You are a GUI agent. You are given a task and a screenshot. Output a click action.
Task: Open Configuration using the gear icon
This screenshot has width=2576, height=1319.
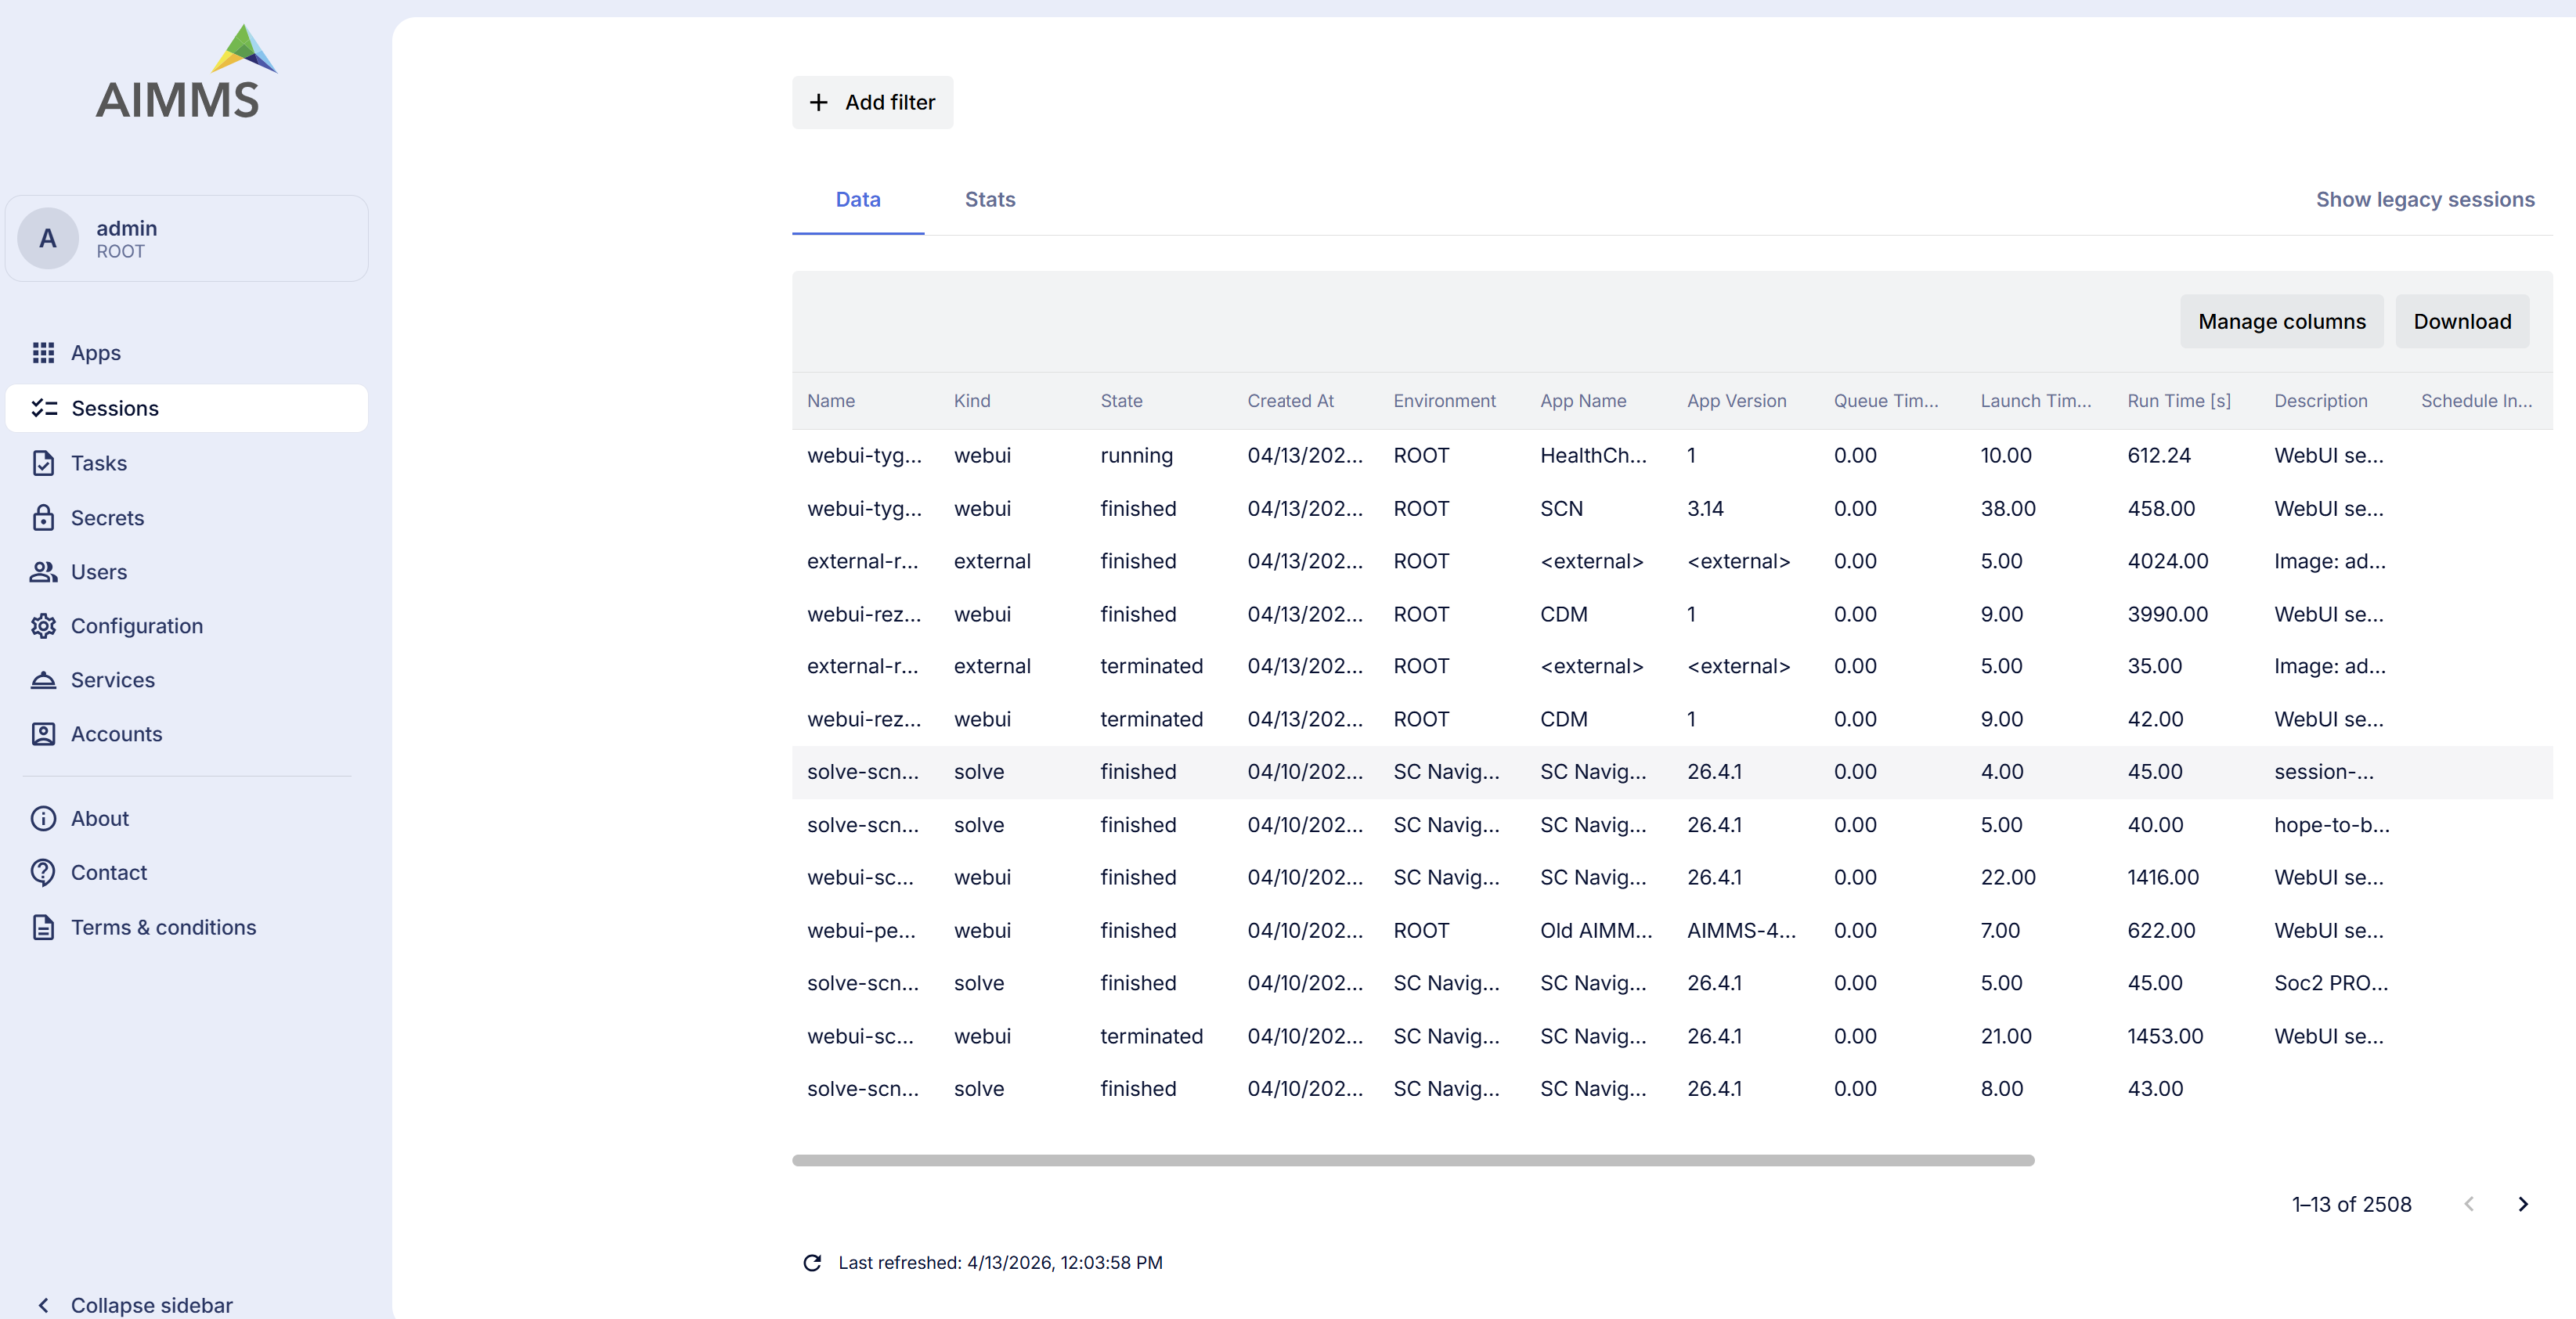44,625
